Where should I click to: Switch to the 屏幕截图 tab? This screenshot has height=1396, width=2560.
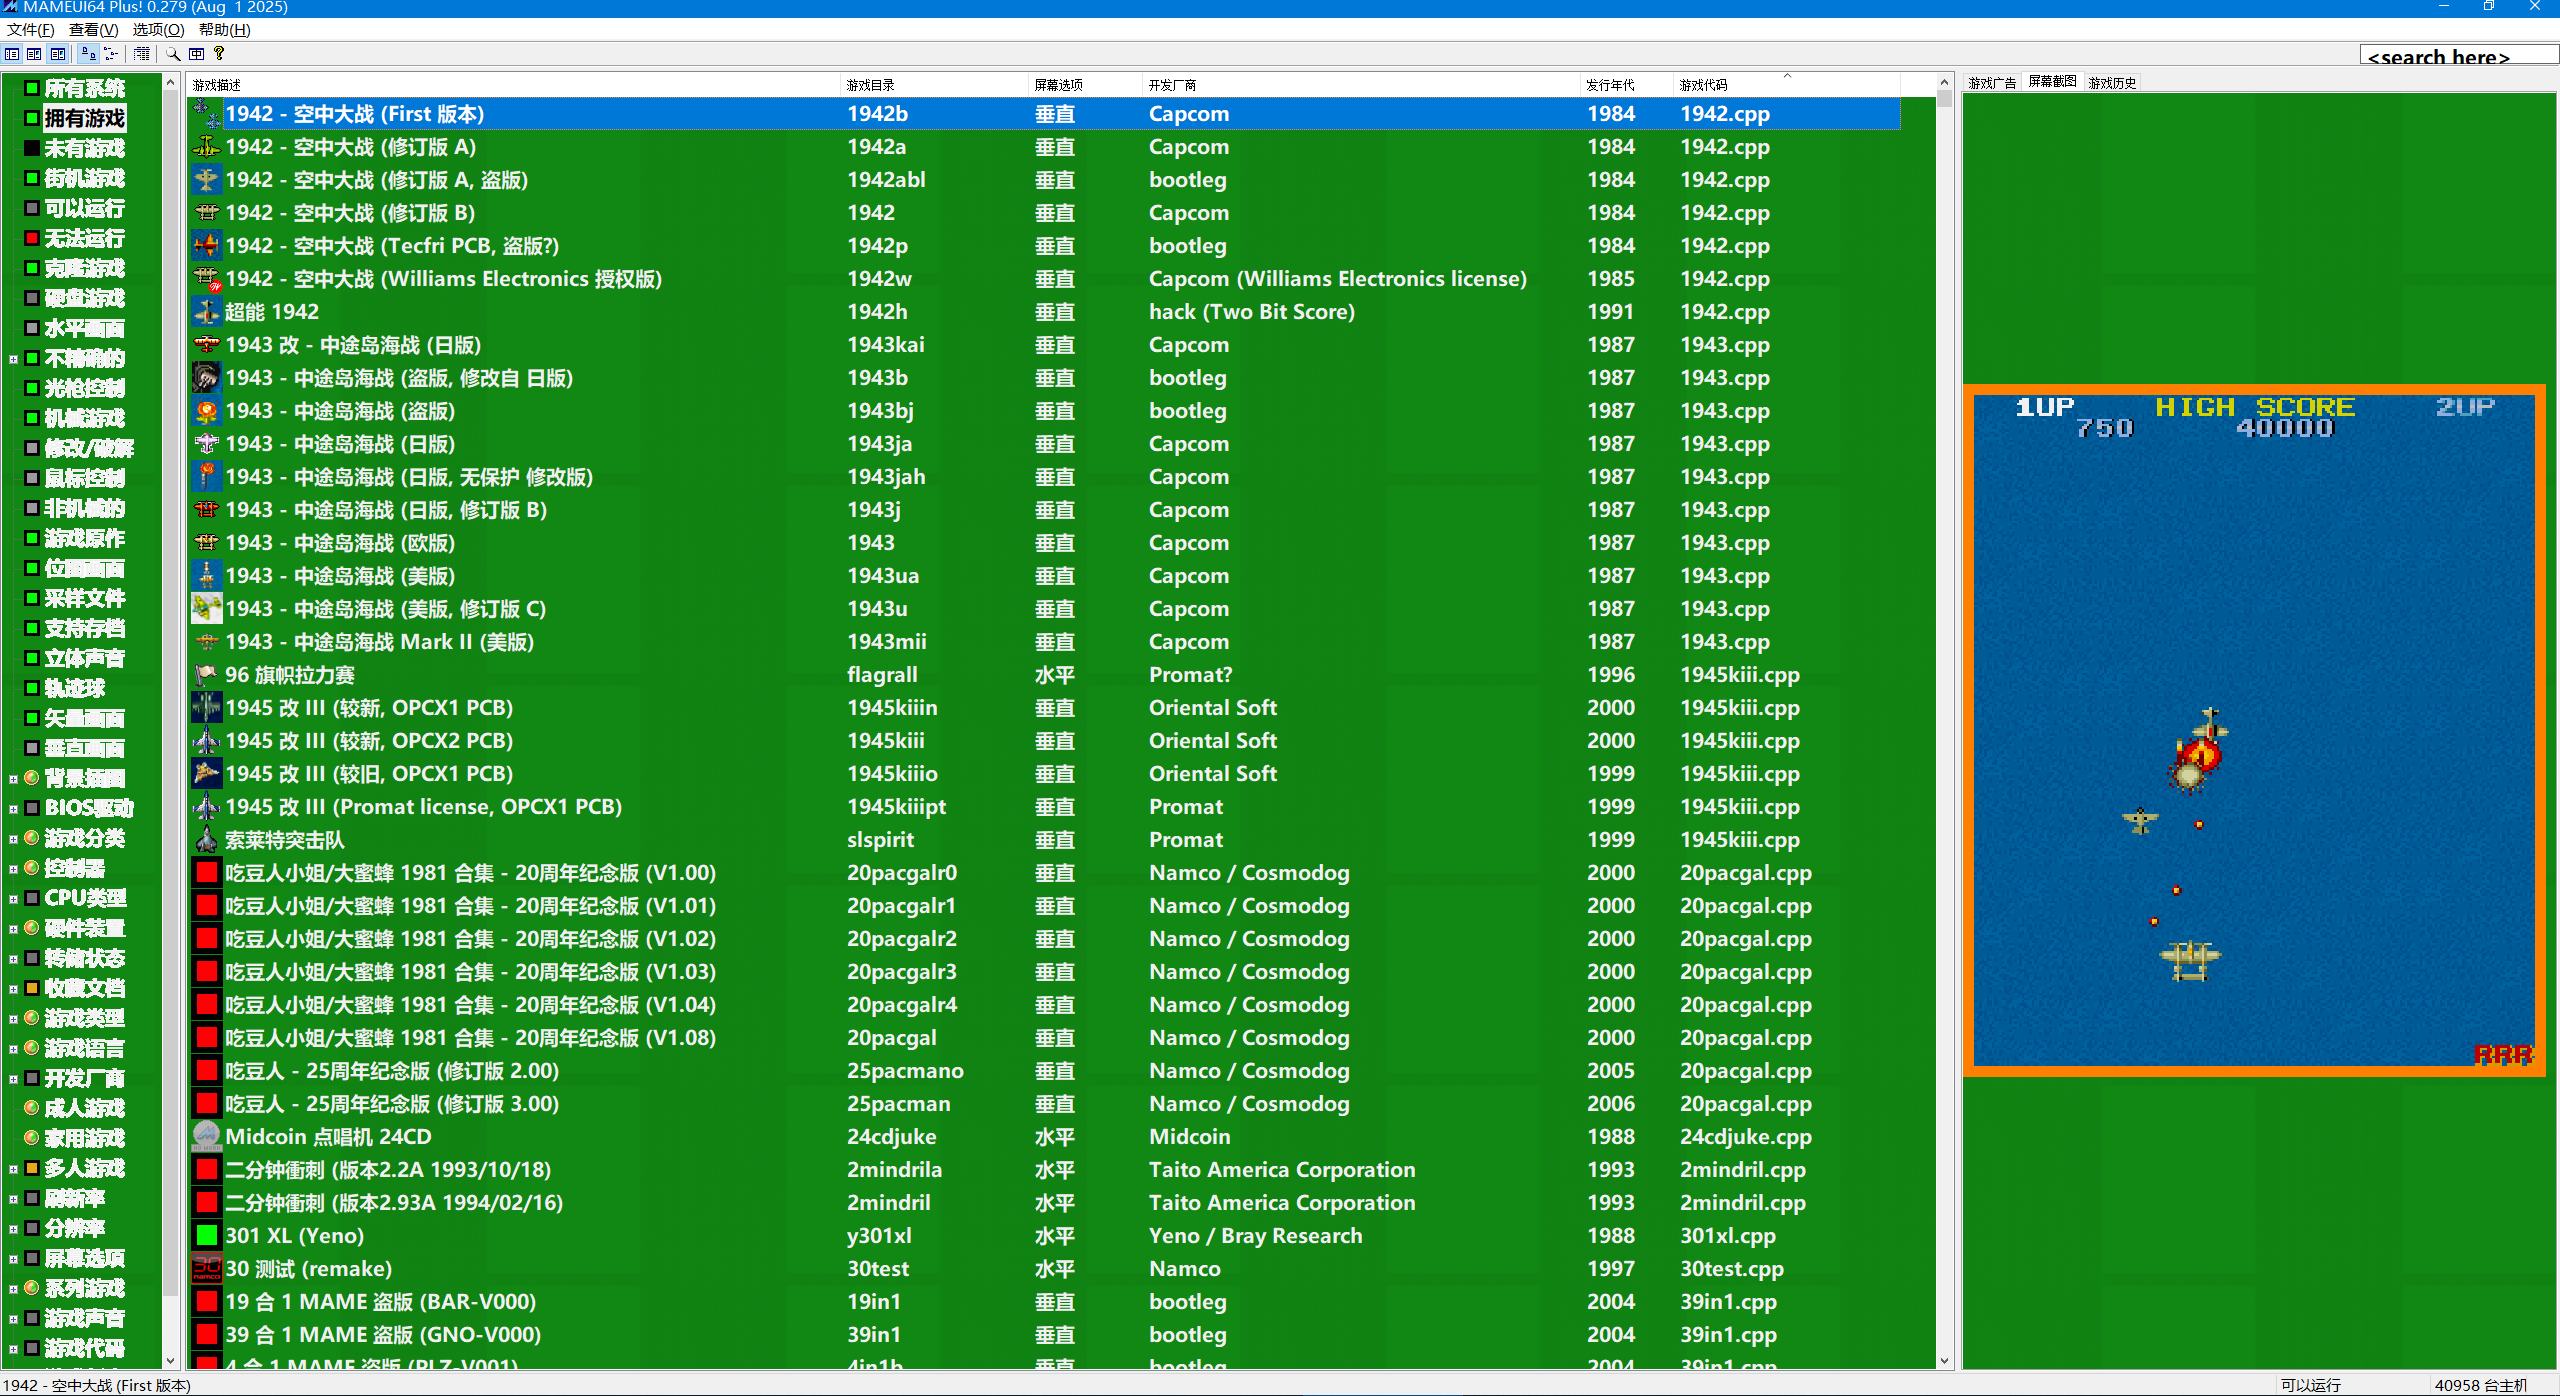[x=2052, y=82]
